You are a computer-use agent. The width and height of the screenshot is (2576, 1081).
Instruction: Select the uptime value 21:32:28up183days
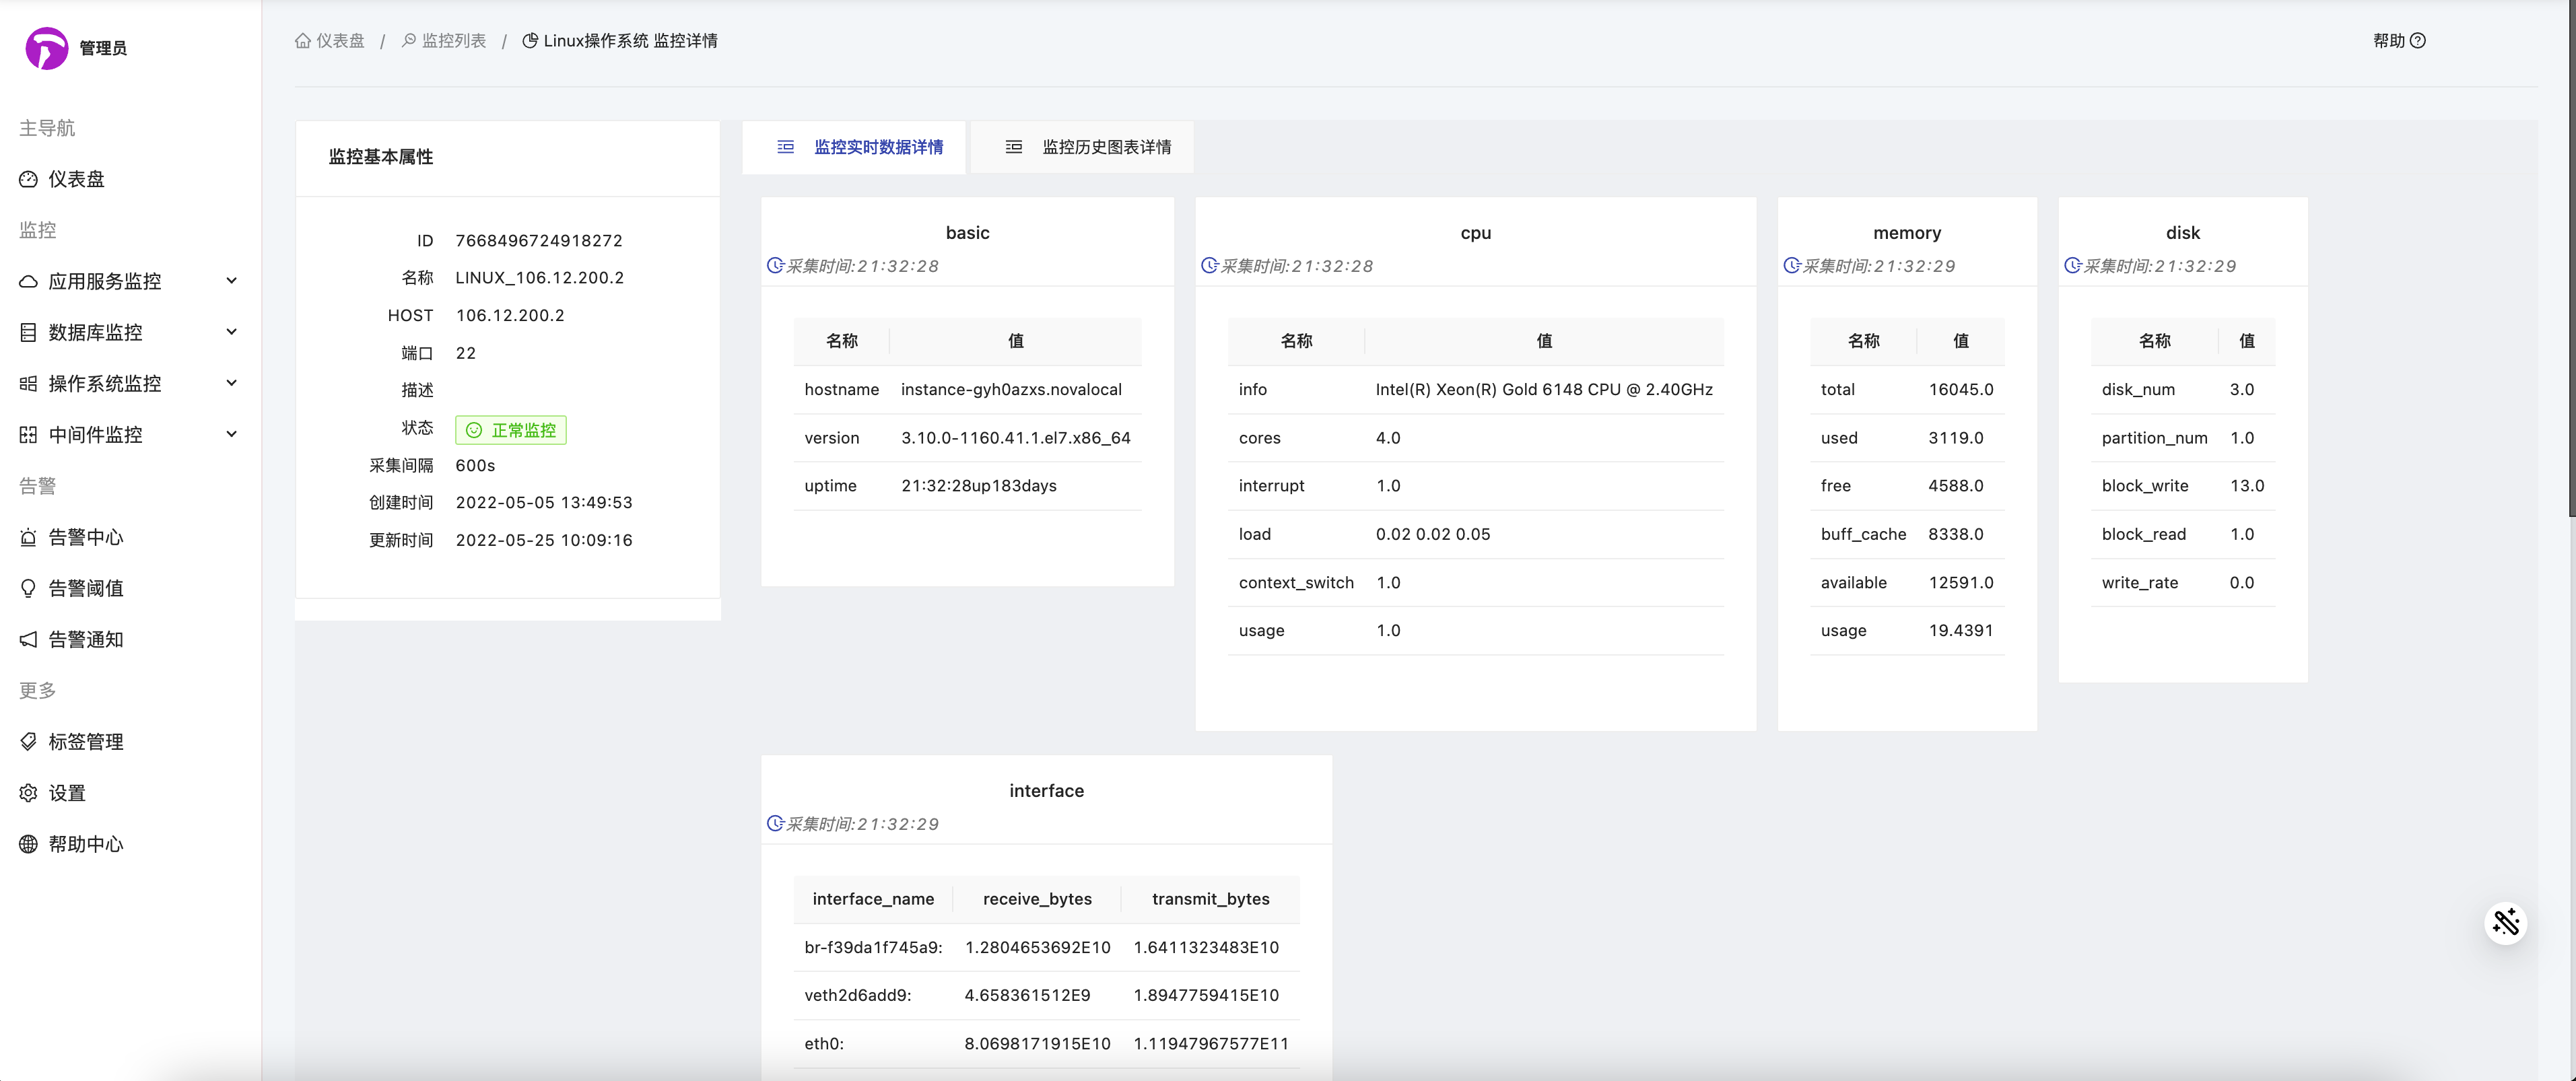(x=979, y=486)
